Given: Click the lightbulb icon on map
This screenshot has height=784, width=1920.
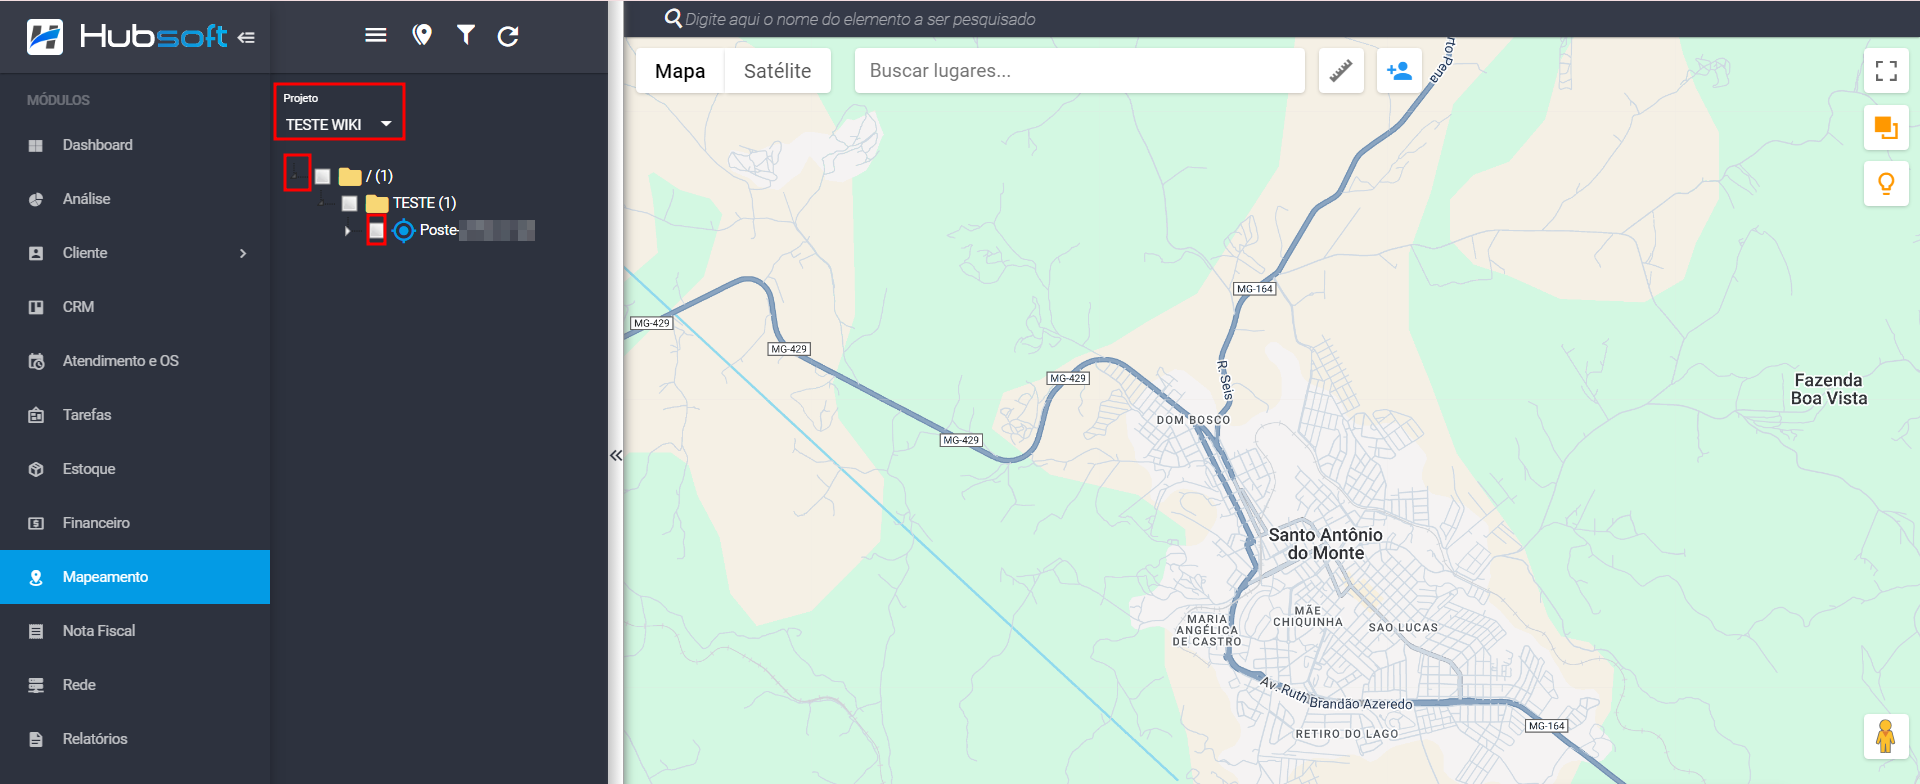Looking at the screenshot, I should tap(1886, 184).
